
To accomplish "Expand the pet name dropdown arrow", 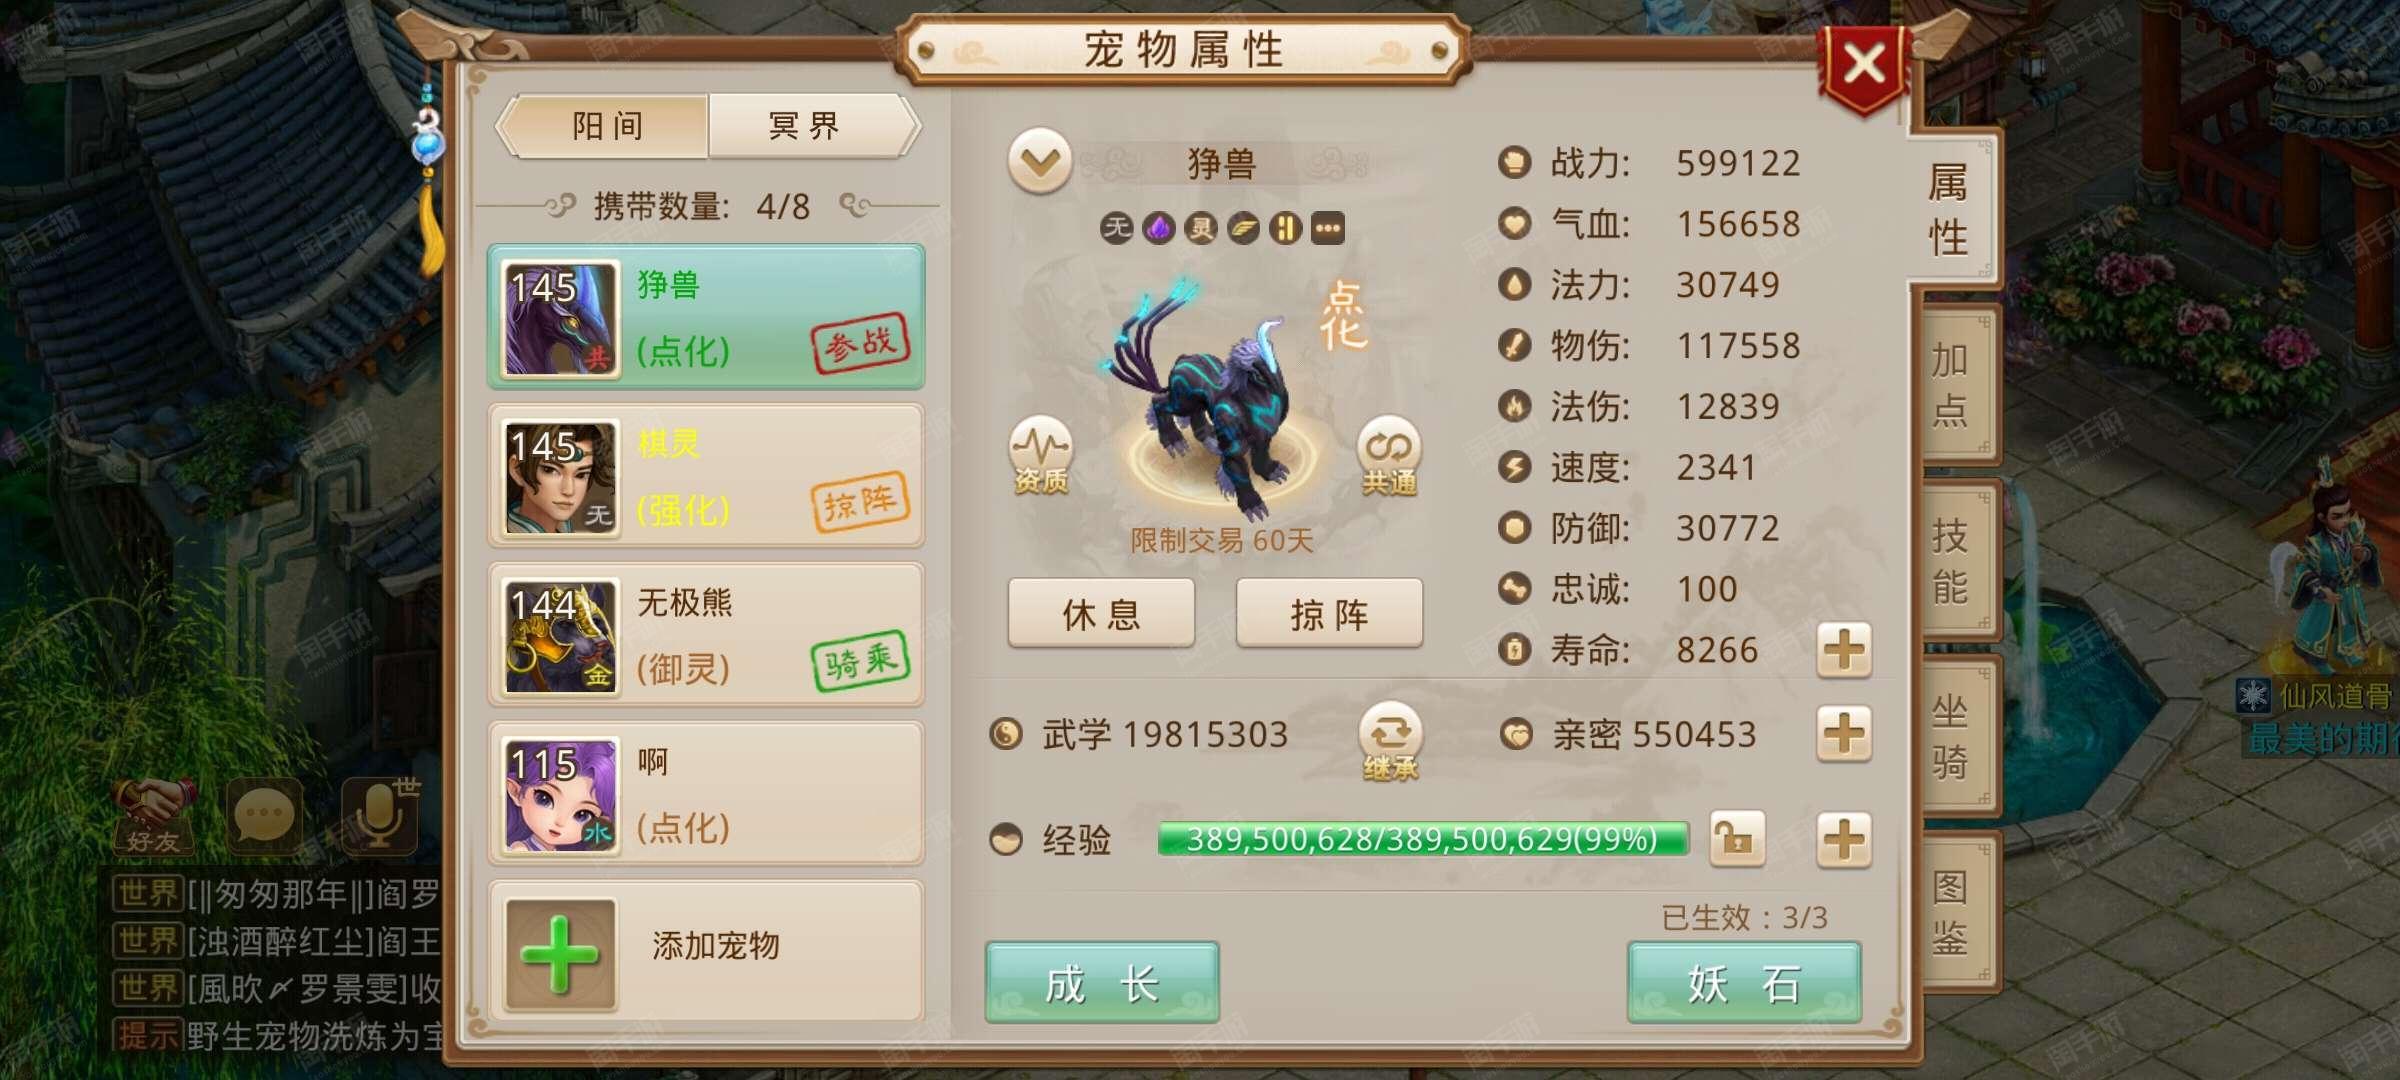I will pos(1040,161).
